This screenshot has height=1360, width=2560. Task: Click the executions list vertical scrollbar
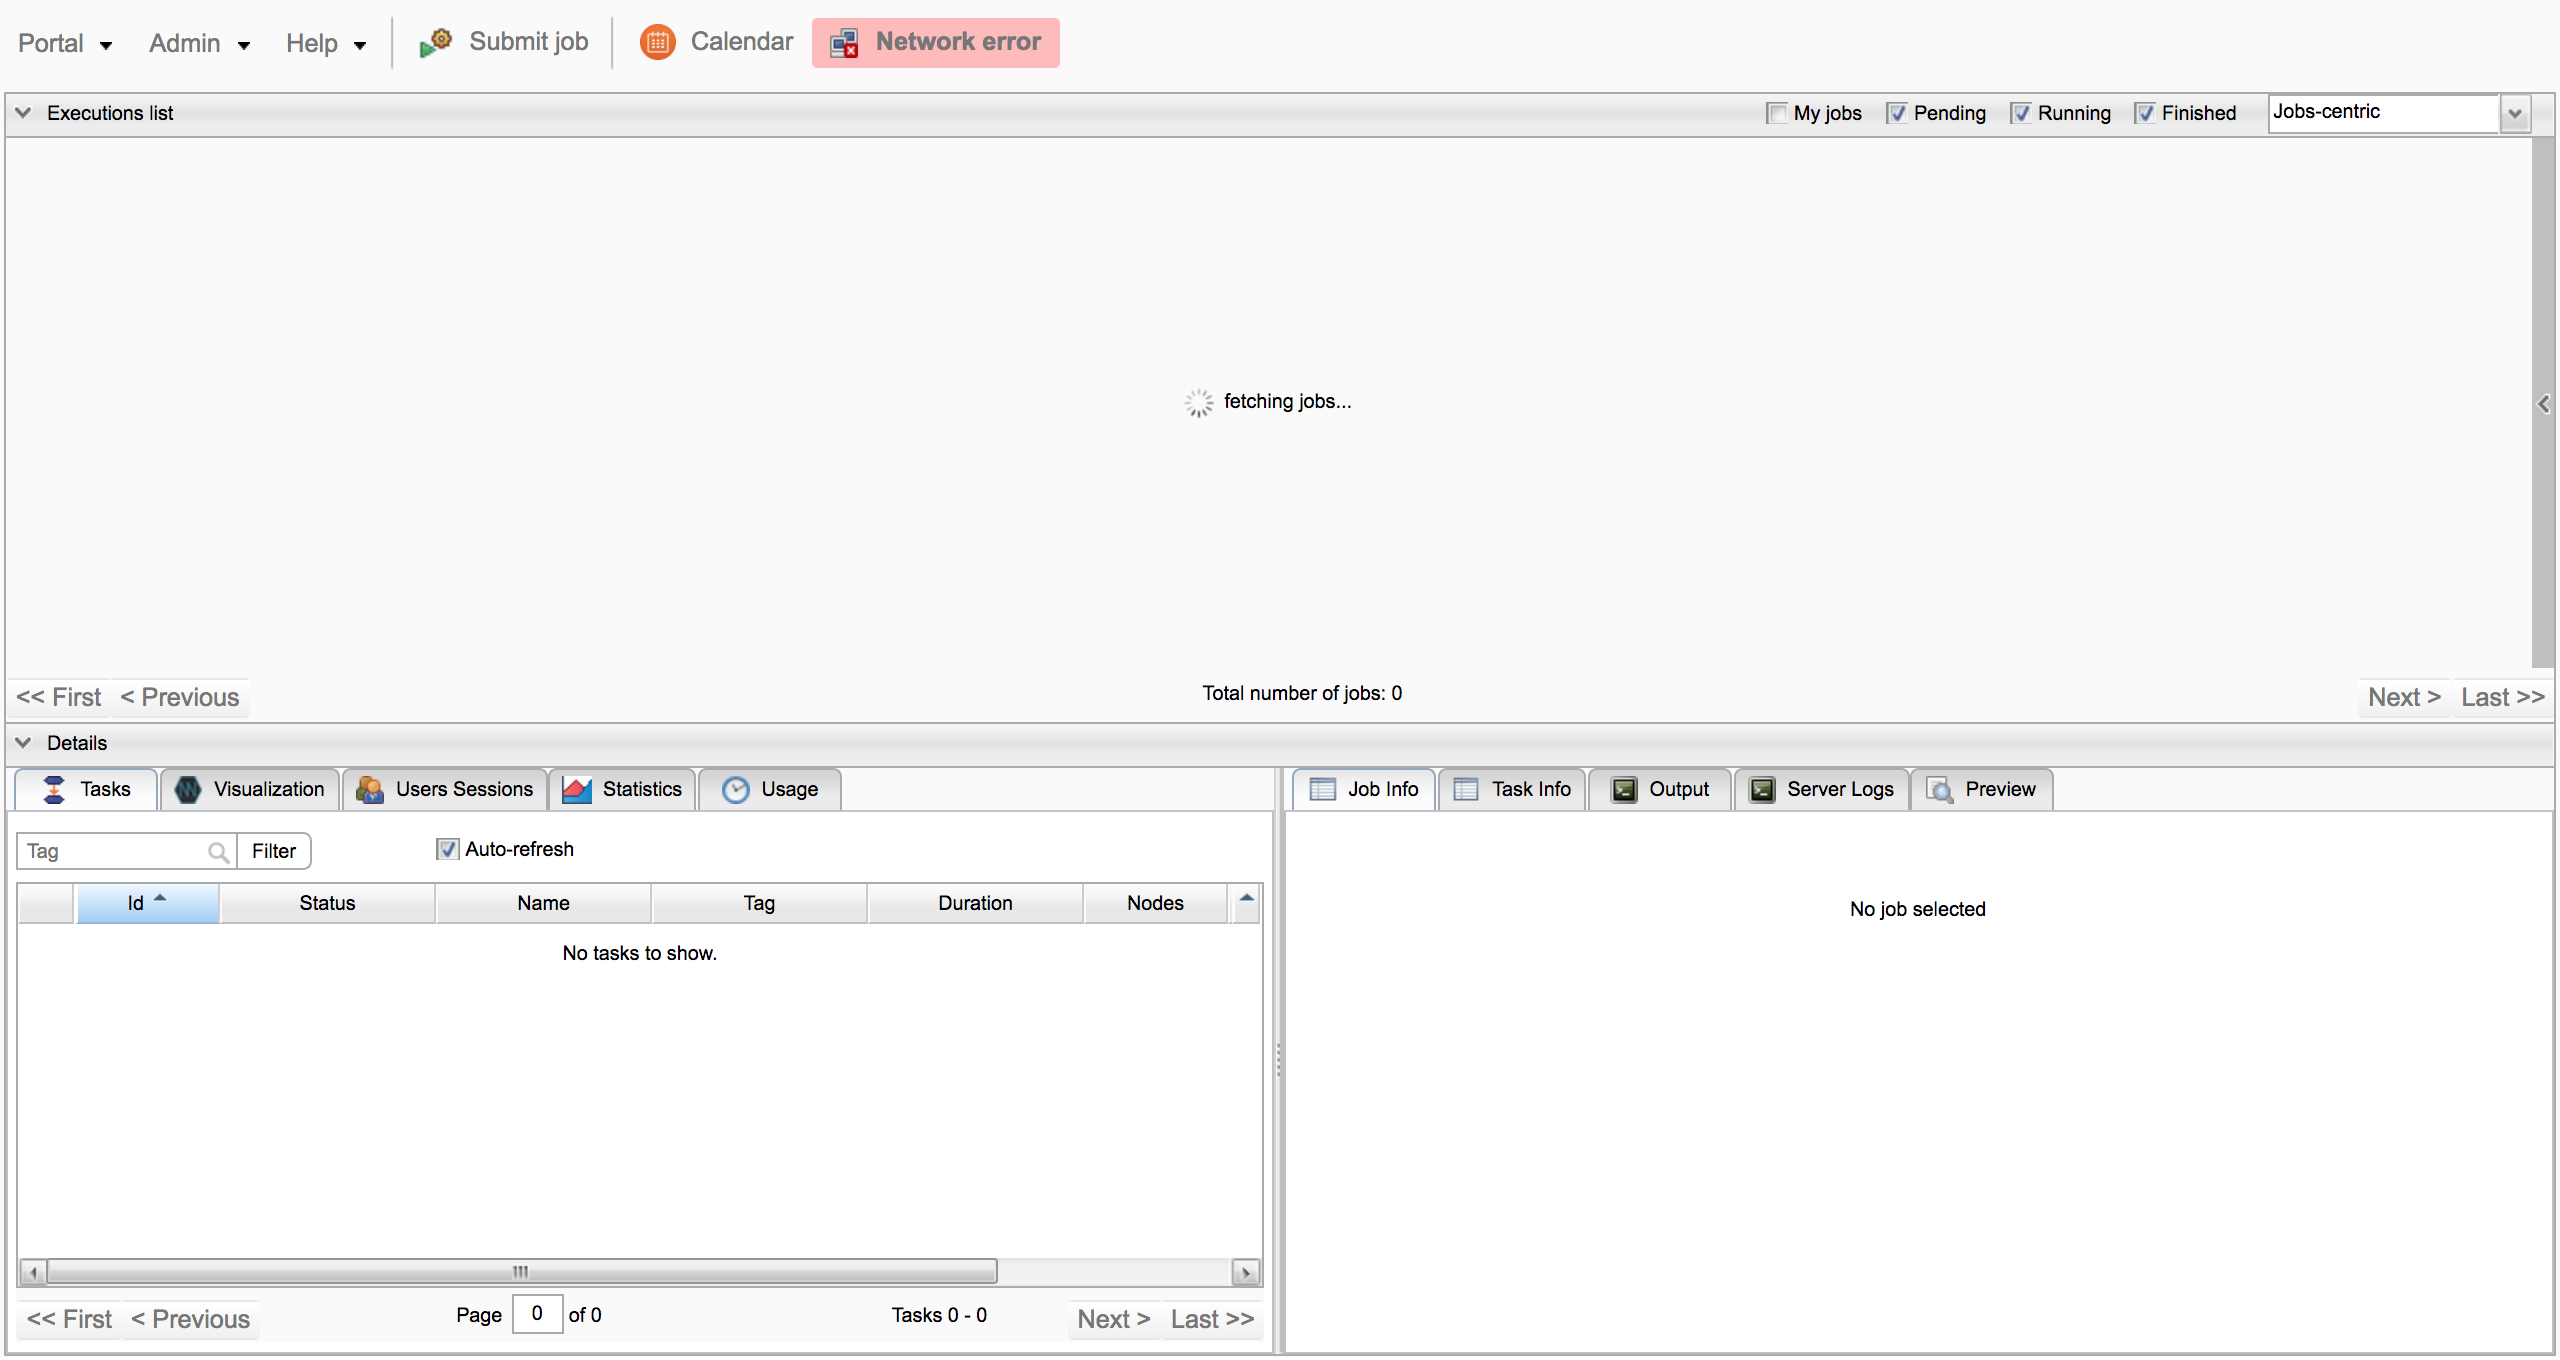click(x=2542, y=402)
